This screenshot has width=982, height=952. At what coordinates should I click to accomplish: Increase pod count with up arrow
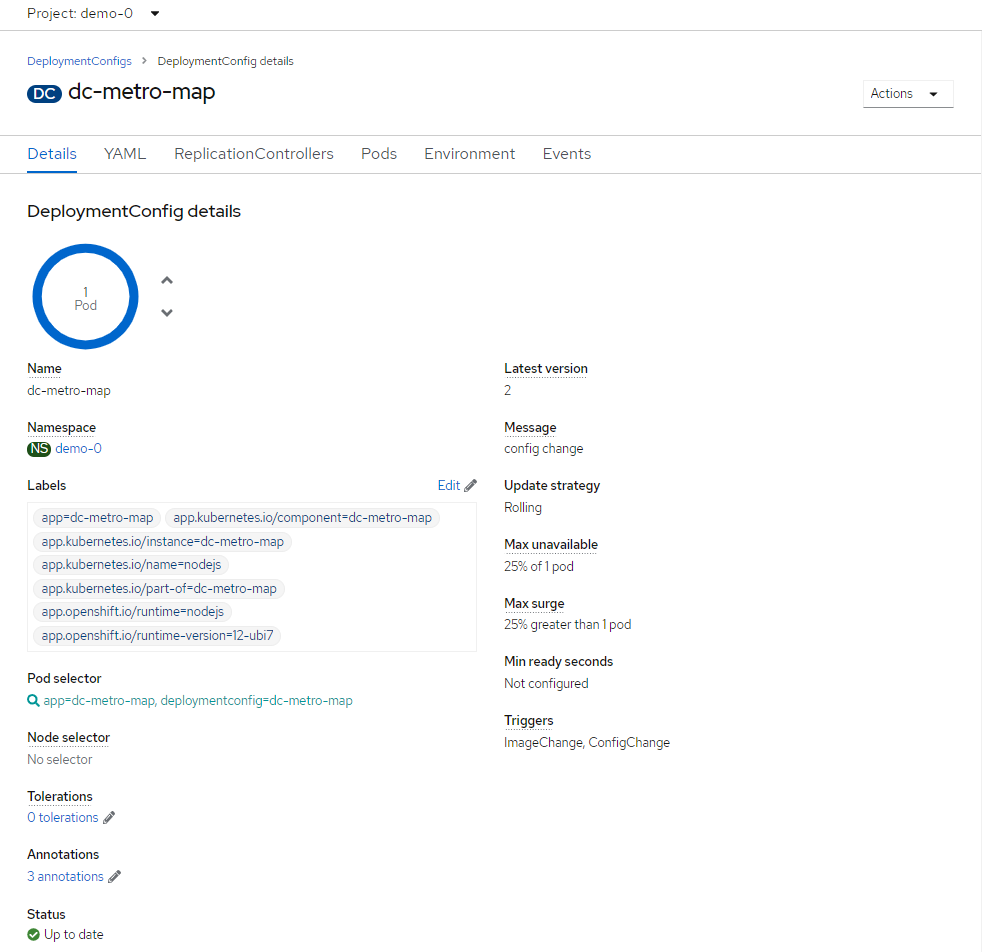coord(167,281)
